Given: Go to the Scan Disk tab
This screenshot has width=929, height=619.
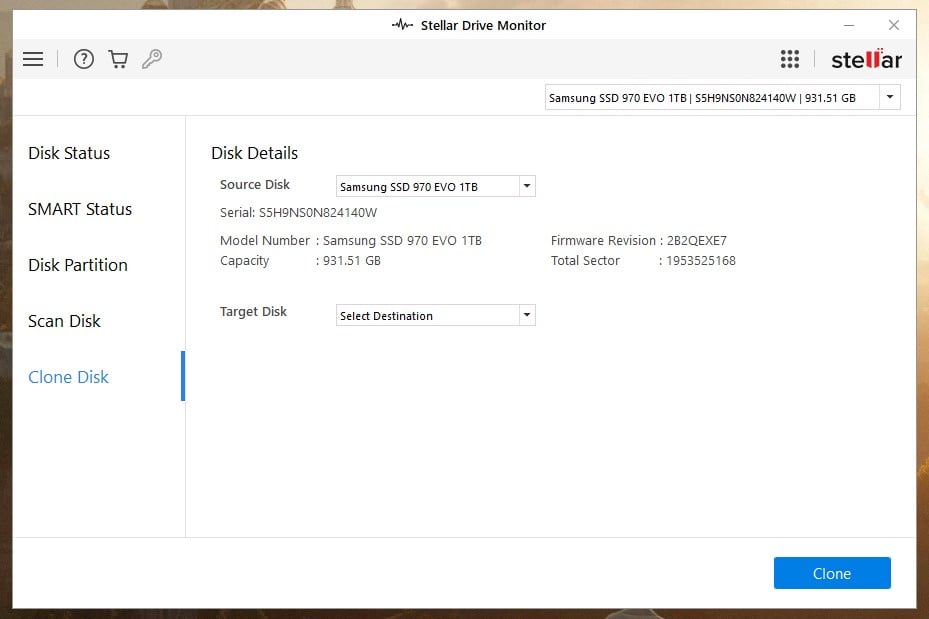Looking at the screenshot, I should [65, 321].
